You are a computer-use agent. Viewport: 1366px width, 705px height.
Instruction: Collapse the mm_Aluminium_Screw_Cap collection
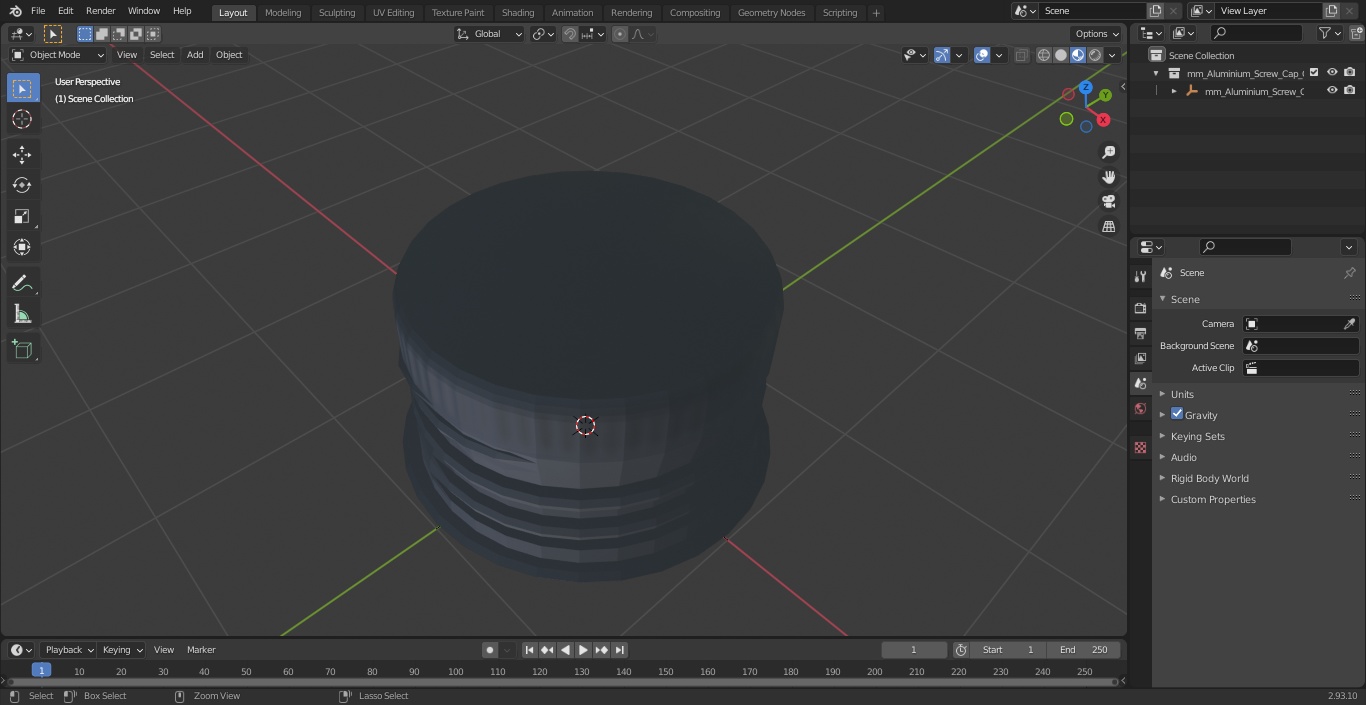click(1156, 73)
